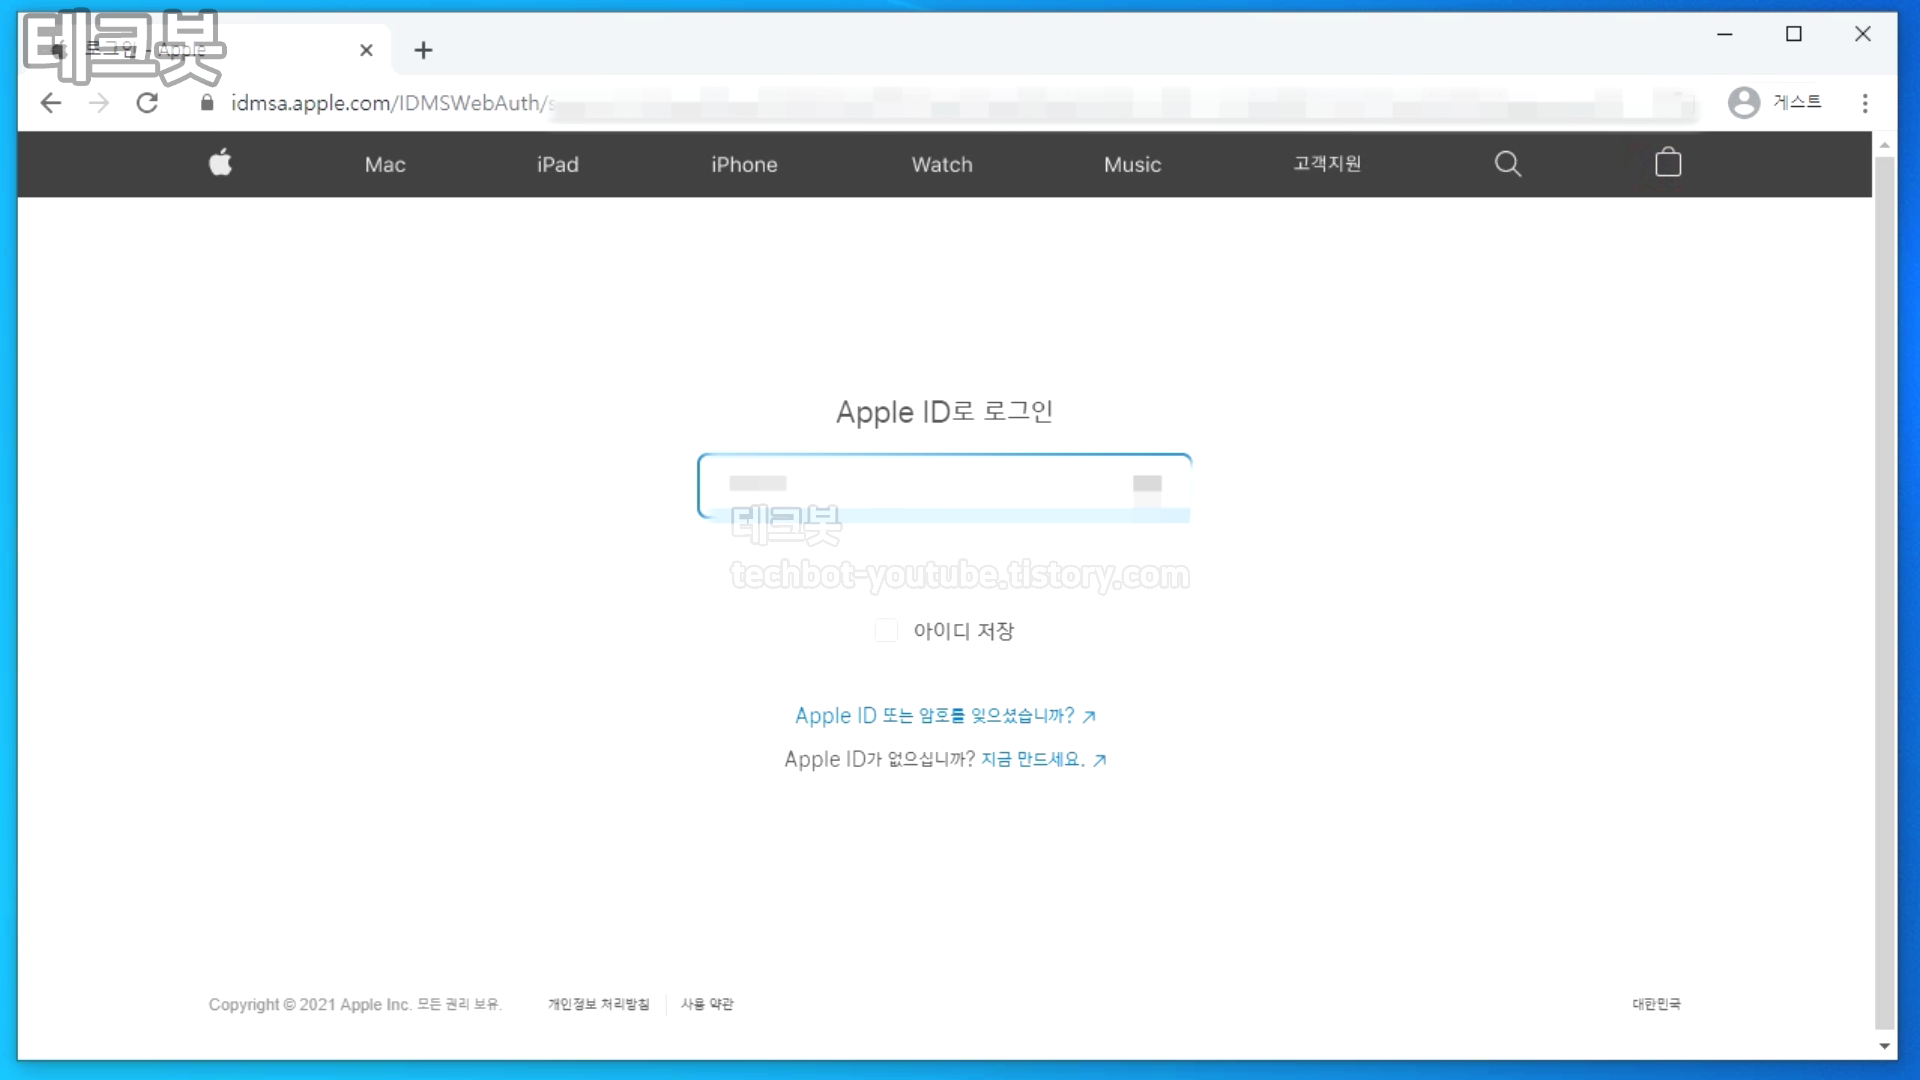Open the search magnifier icon
Image resolution: width=1920 pixels, height=1080 pixels.
pos(1508,164)
